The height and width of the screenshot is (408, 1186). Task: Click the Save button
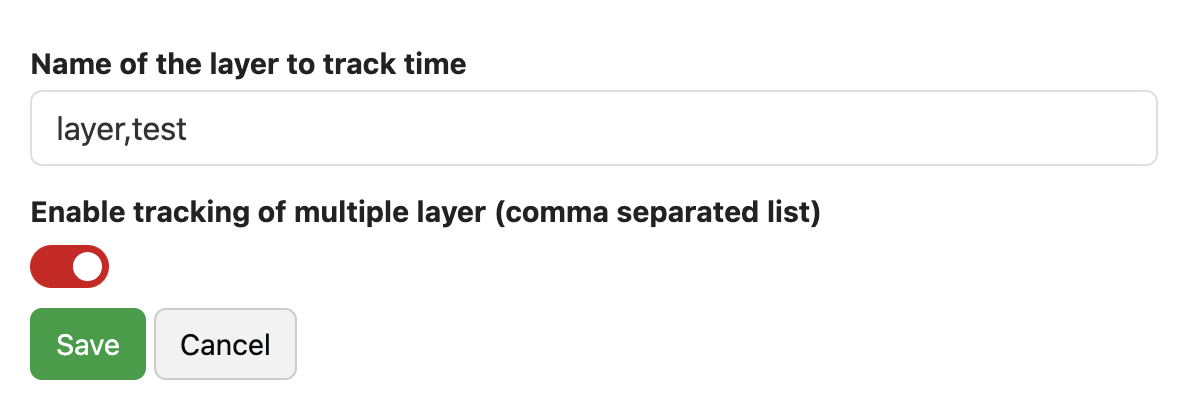(88, 344)
